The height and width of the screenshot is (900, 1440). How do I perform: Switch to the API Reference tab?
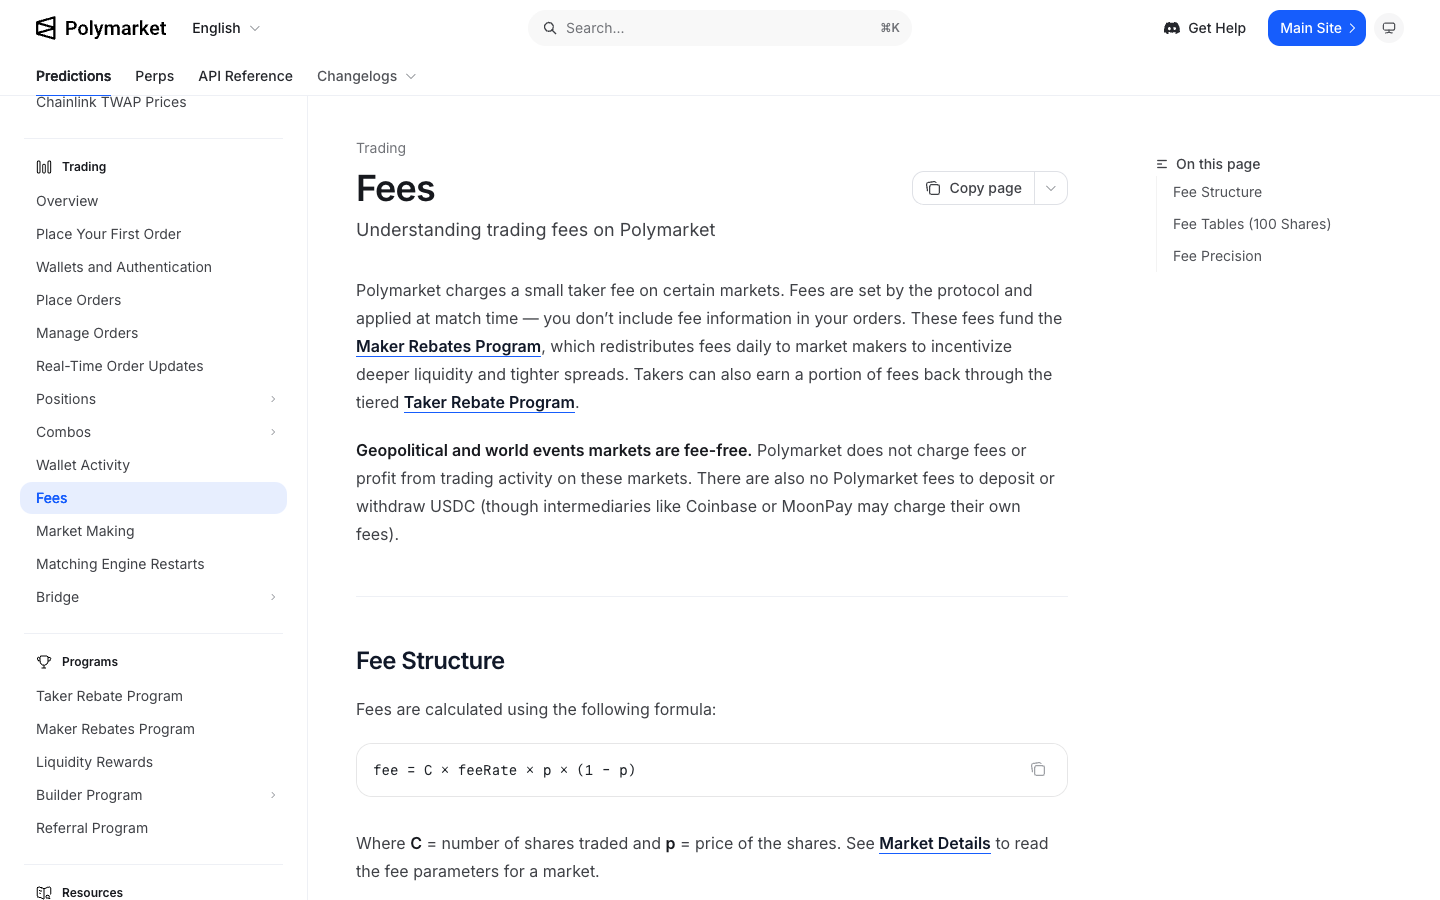pyautogui.click(x=246, y=76)
